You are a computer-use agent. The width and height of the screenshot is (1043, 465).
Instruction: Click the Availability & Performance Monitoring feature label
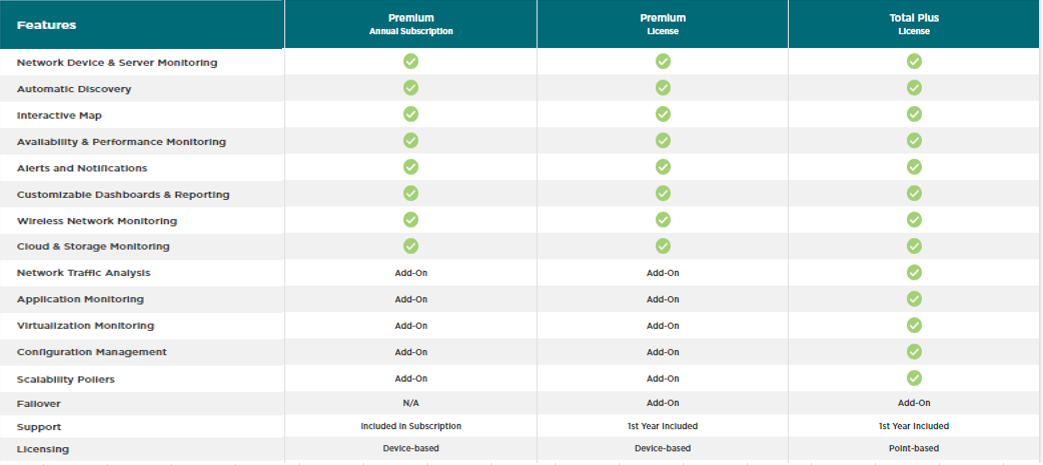pos(121,142)
